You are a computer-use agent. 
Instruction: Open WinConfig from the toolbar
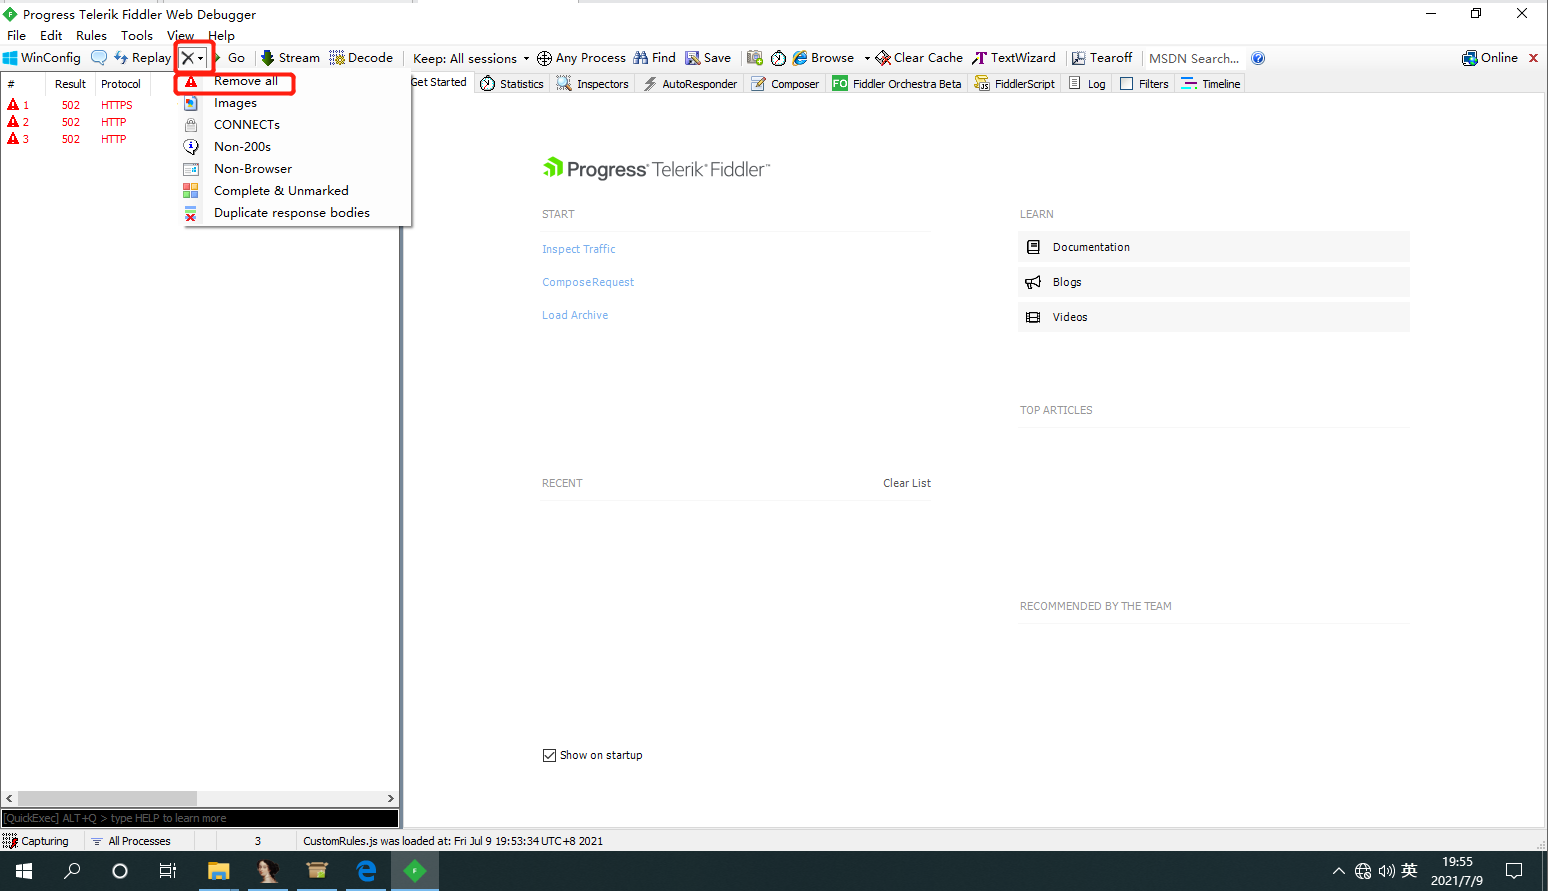click(42, 58)
